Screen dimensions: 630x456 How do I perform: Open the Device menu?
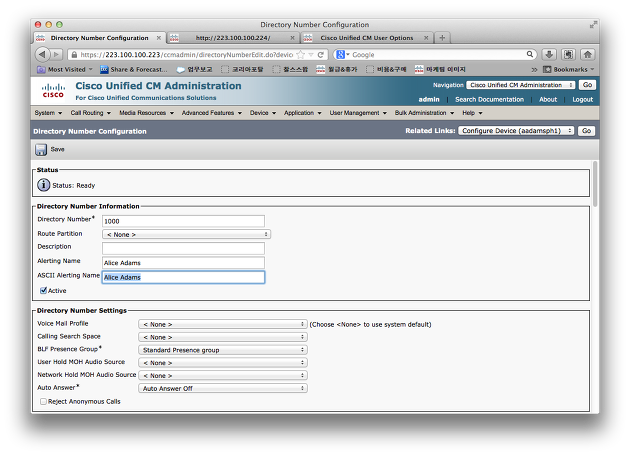[263, 113]
